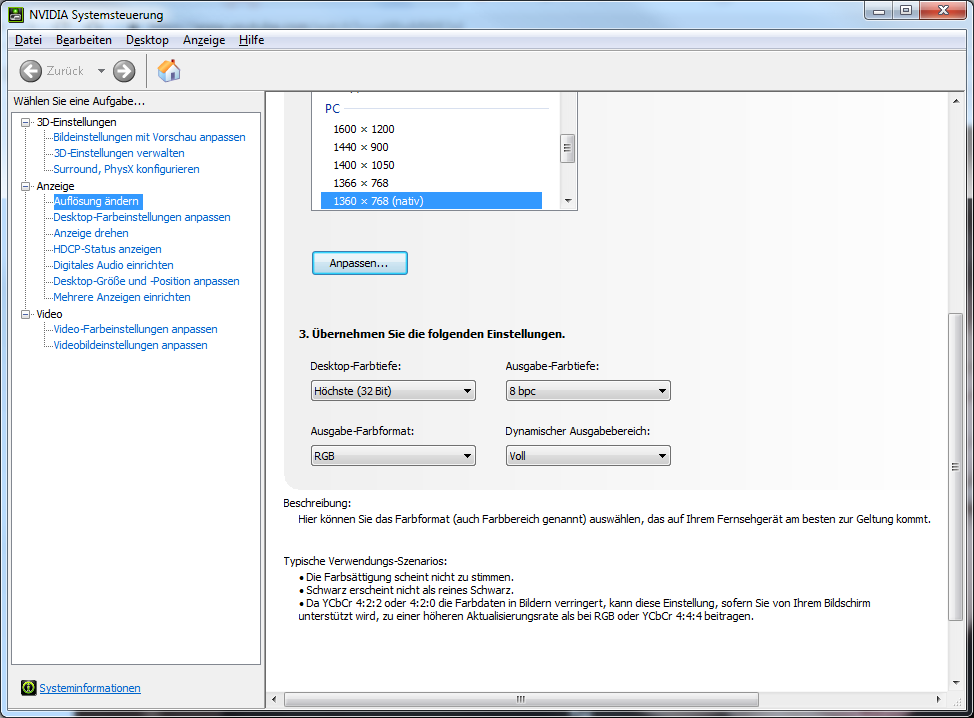Select Auflösung ändern in the tree
The height and width of the screenshot is (718, 974).
96,201
